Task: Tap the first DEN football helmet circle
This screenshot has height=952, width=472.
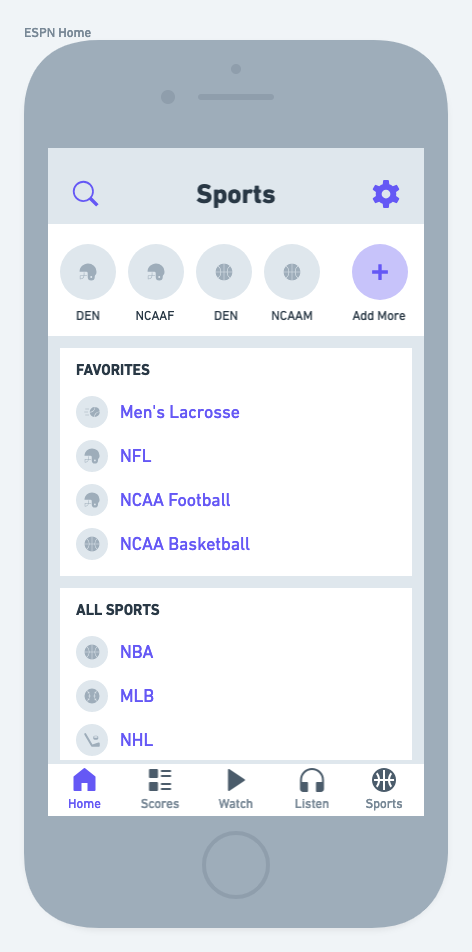Action: point(88,272)
